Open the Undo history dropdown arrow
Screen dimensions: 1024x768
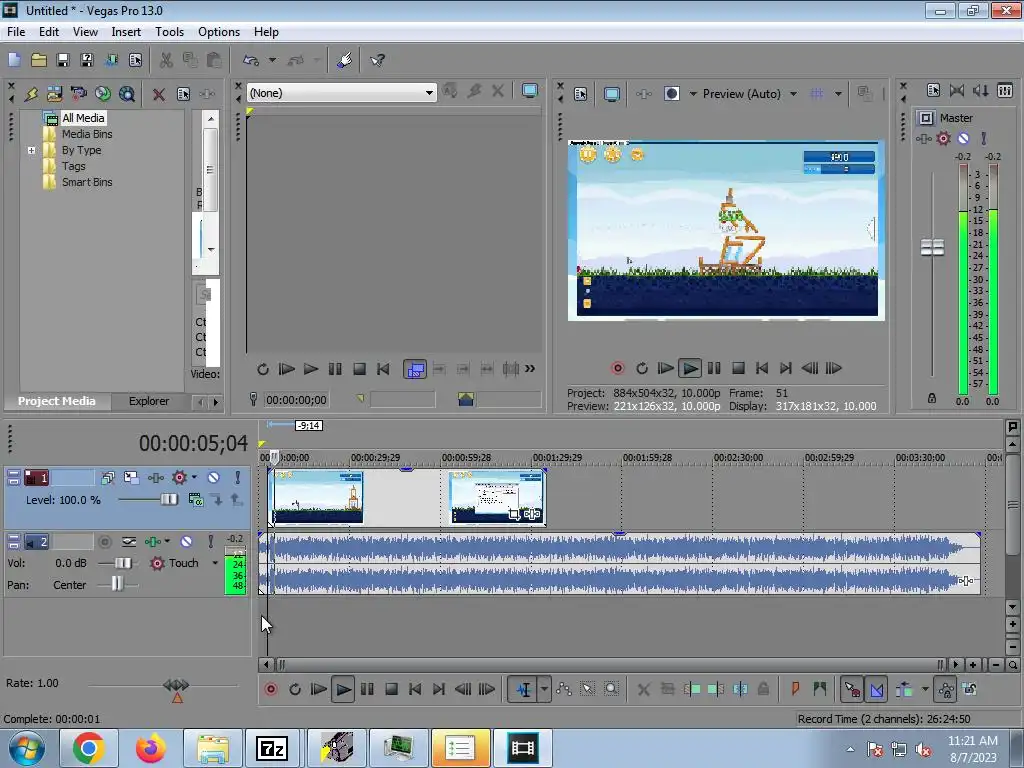(x=272, y=60)
